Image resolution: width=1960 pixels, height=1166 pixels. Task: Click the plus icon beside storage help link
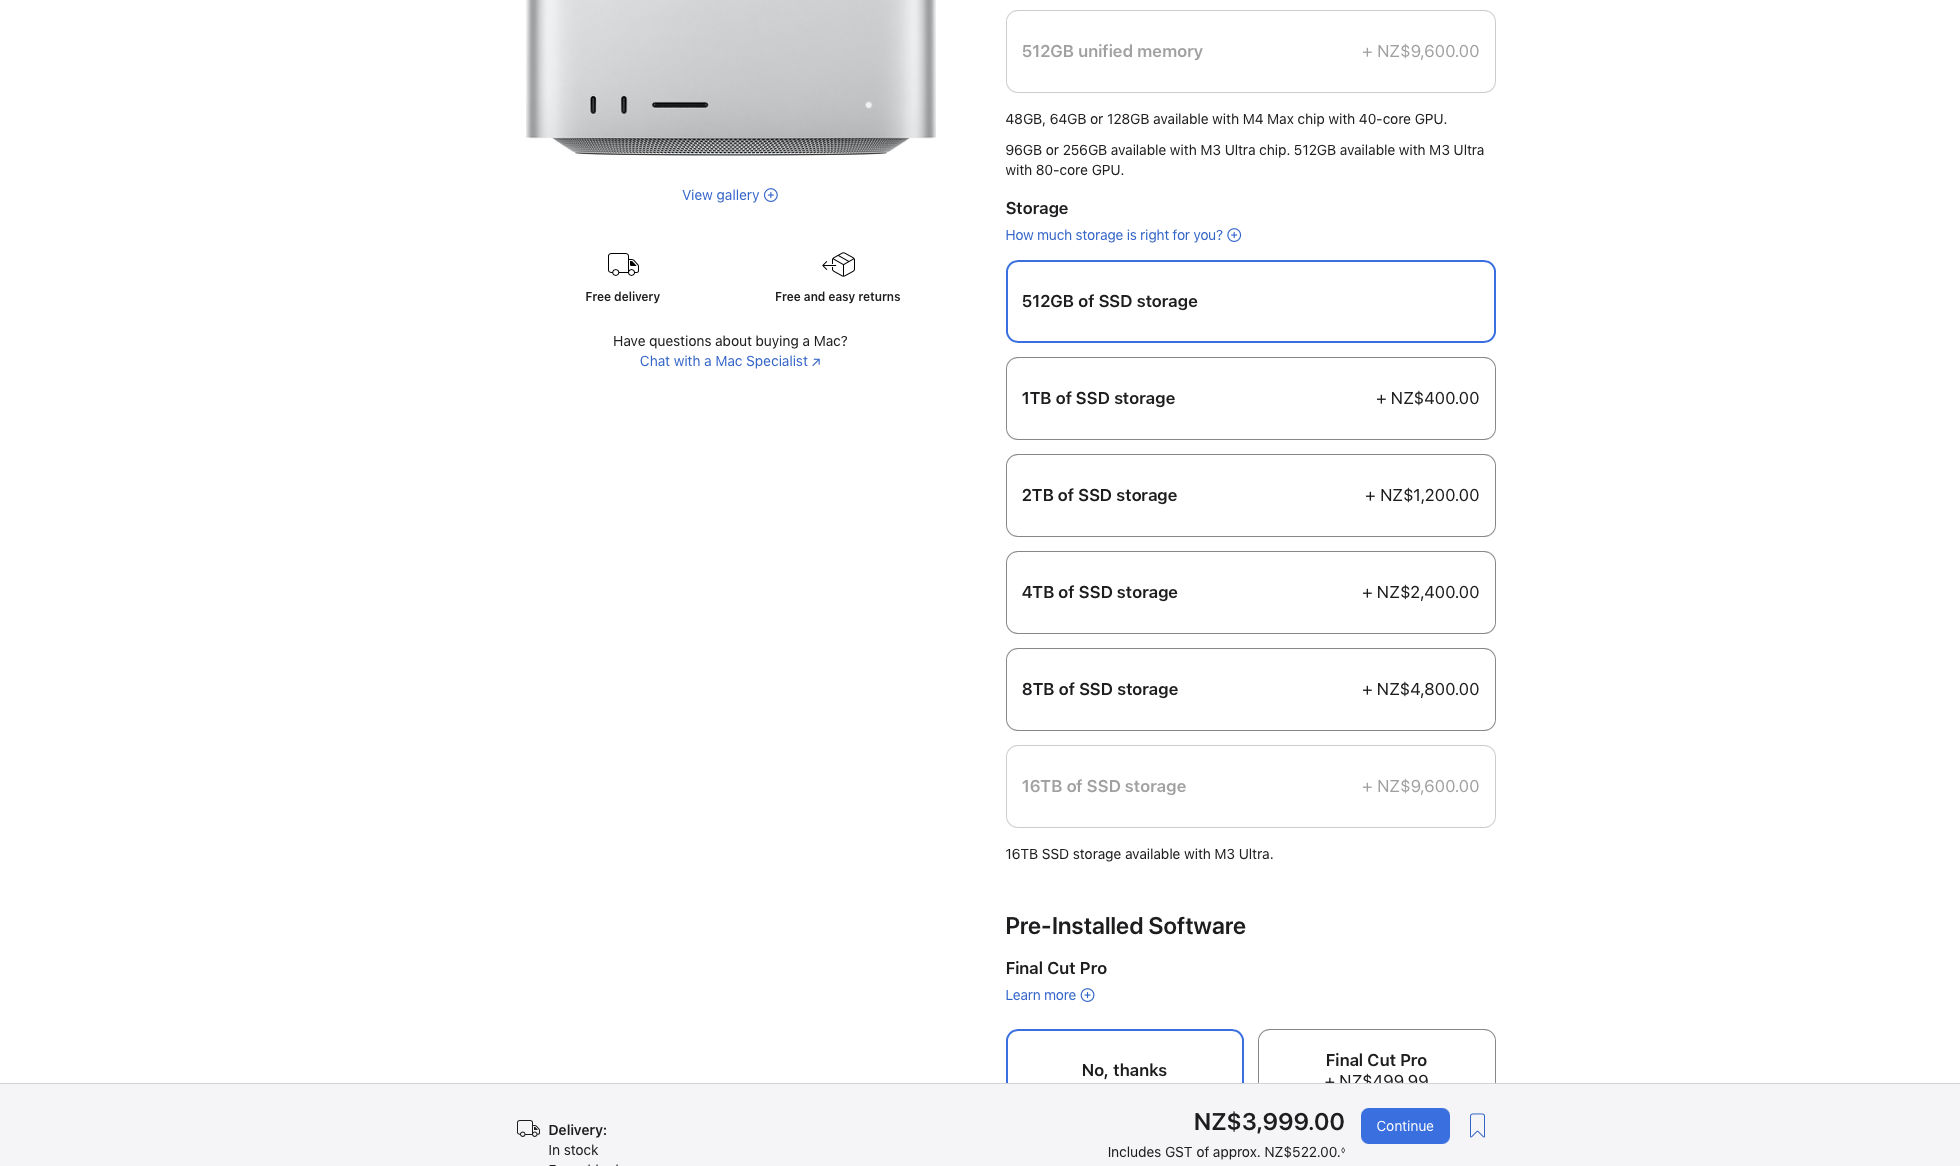point(1234,235)
